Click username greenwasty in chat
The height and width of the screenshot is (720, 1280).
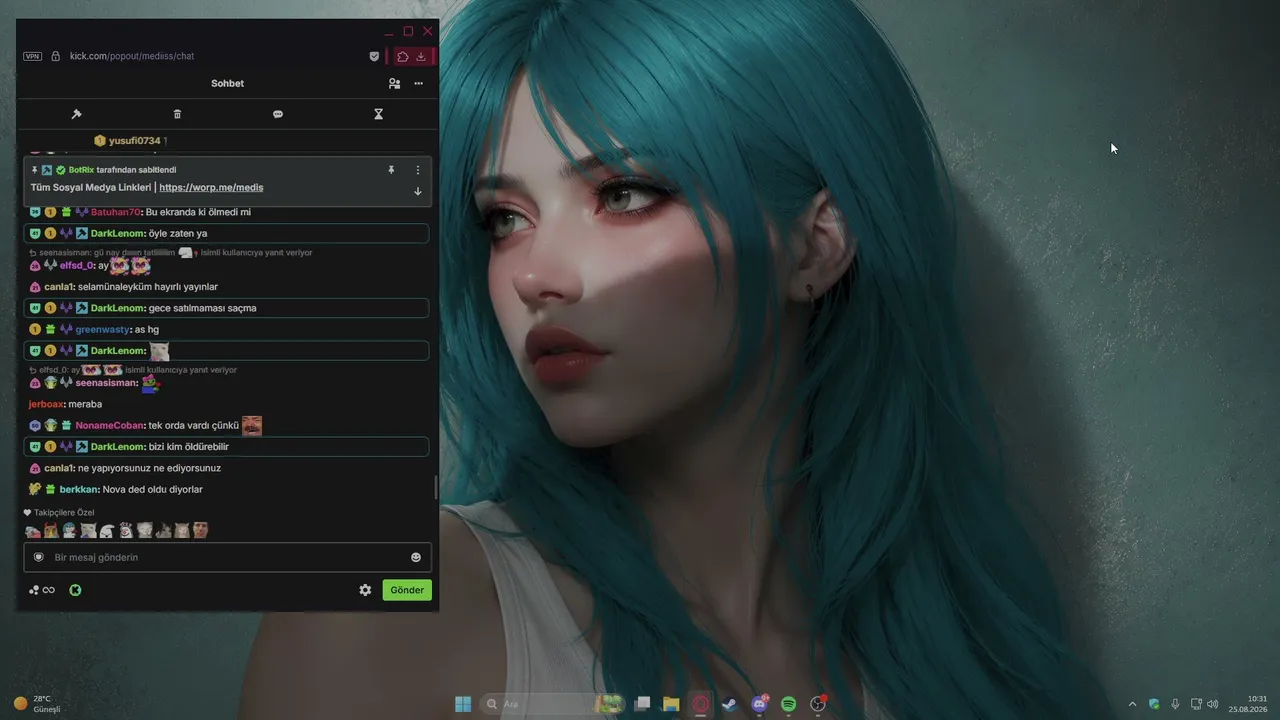tap(103, 329)
